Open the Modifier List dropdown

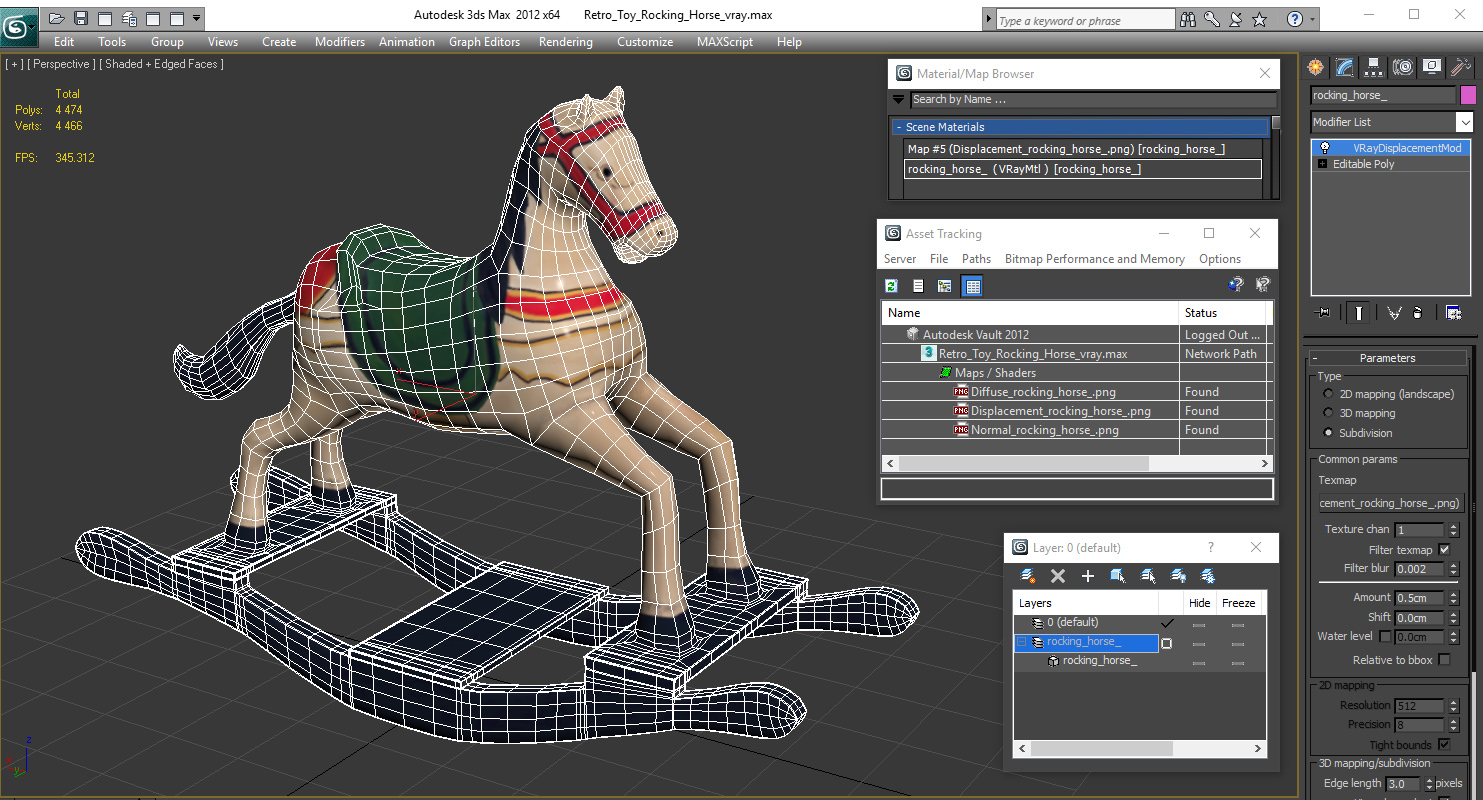1464,122
